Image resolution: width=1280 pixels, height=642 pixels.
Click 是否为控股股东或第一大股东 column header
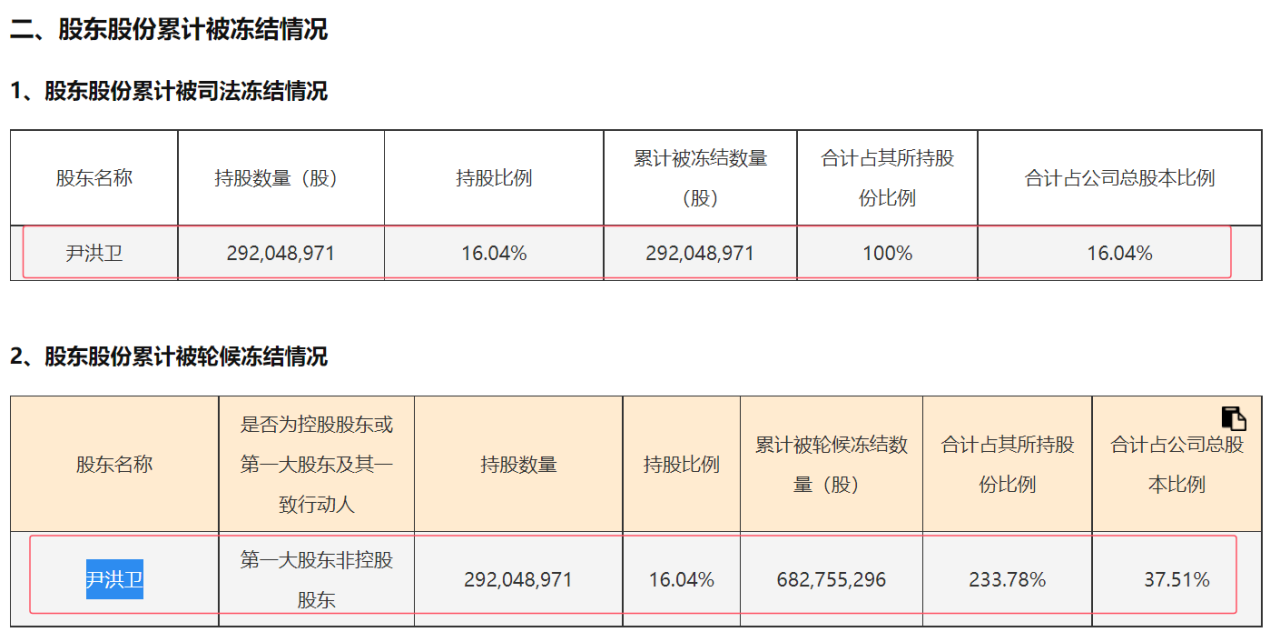pos(316,464)
